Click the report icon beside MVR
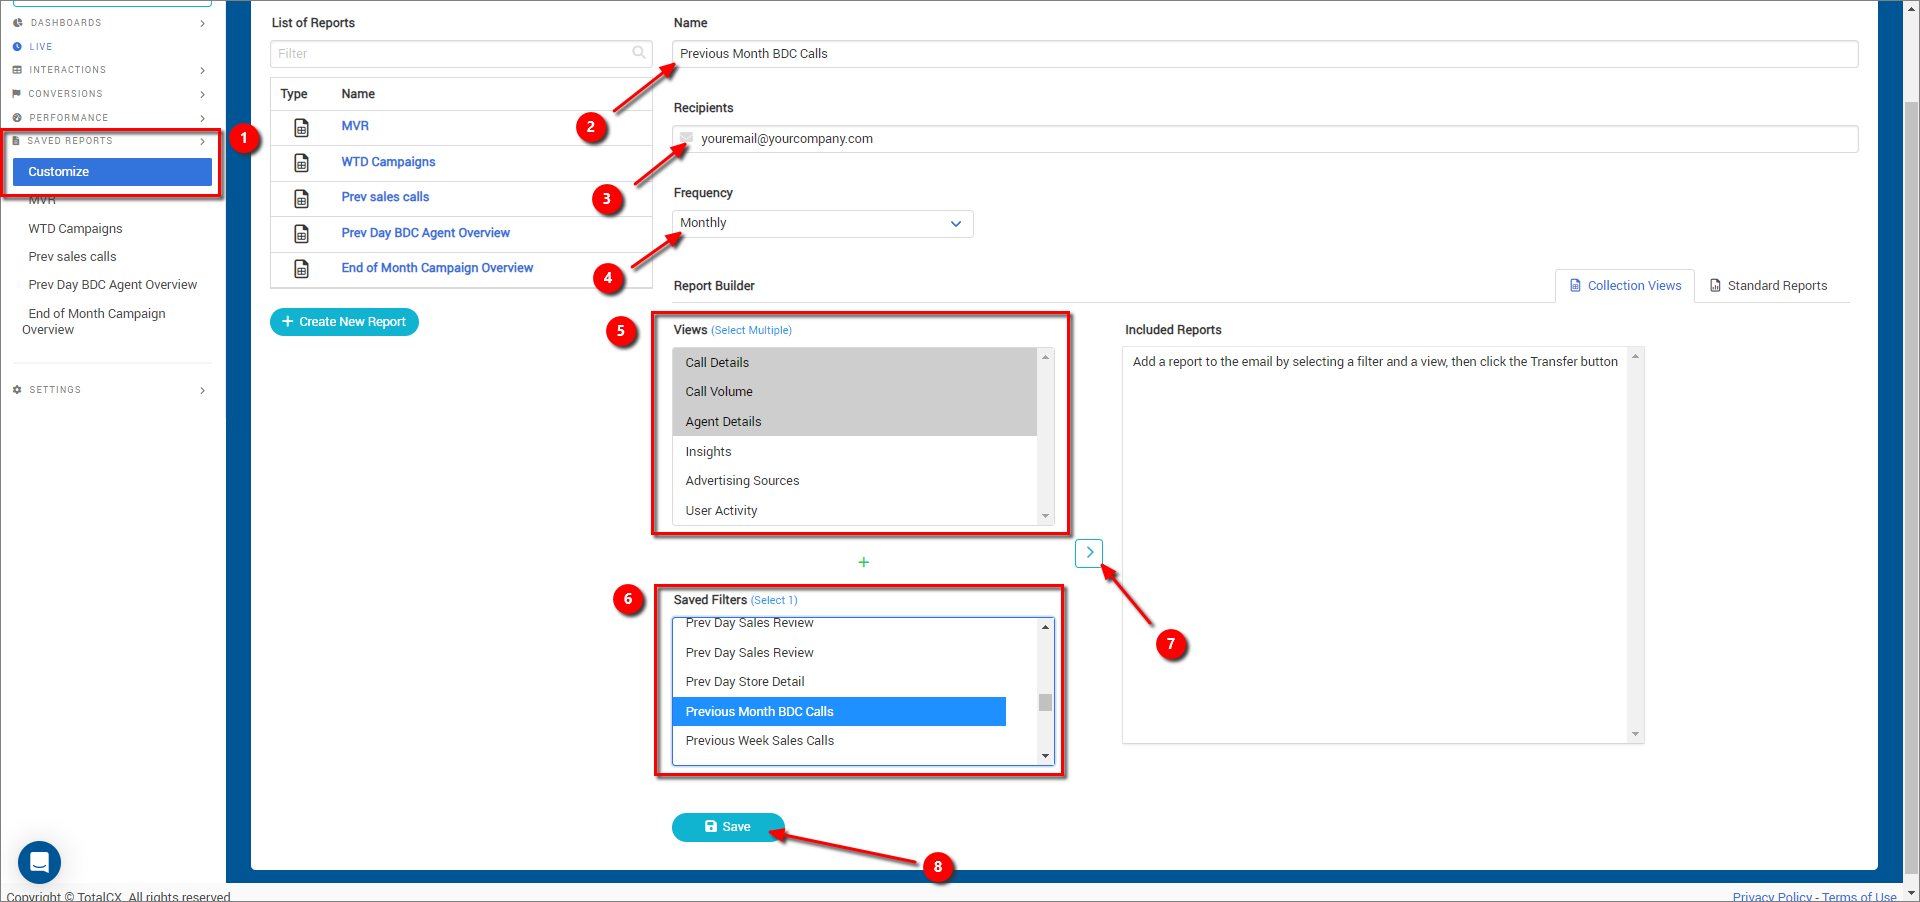Viewport: 1920px width, 902px height. (x=301, y=127)
